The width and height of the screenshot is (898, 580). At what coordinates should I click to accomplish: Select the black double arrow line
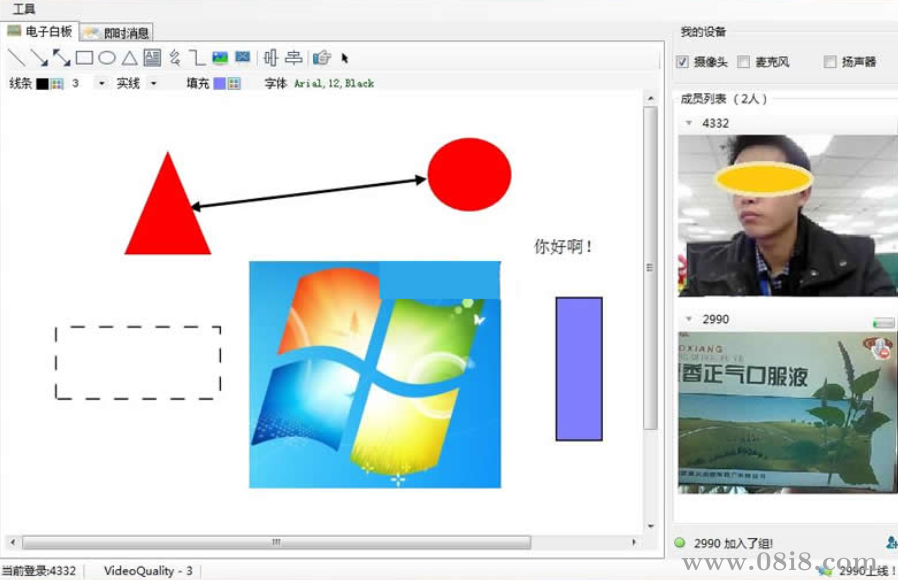[x=309, y=193]
